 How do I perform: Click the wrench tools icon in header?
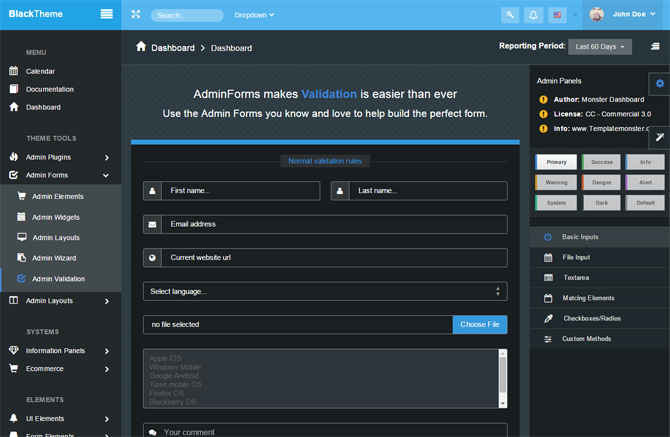pyautogui.click(x=510, y=15)
